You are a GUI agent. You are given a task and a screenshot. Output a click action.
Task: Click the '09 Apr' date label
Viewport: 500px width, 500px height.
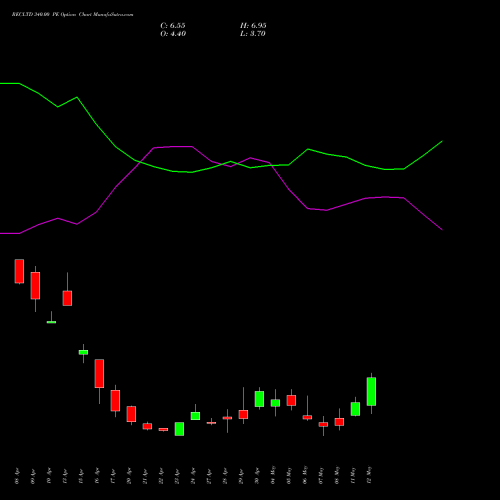pyautogui.click(x=33, y=476)
